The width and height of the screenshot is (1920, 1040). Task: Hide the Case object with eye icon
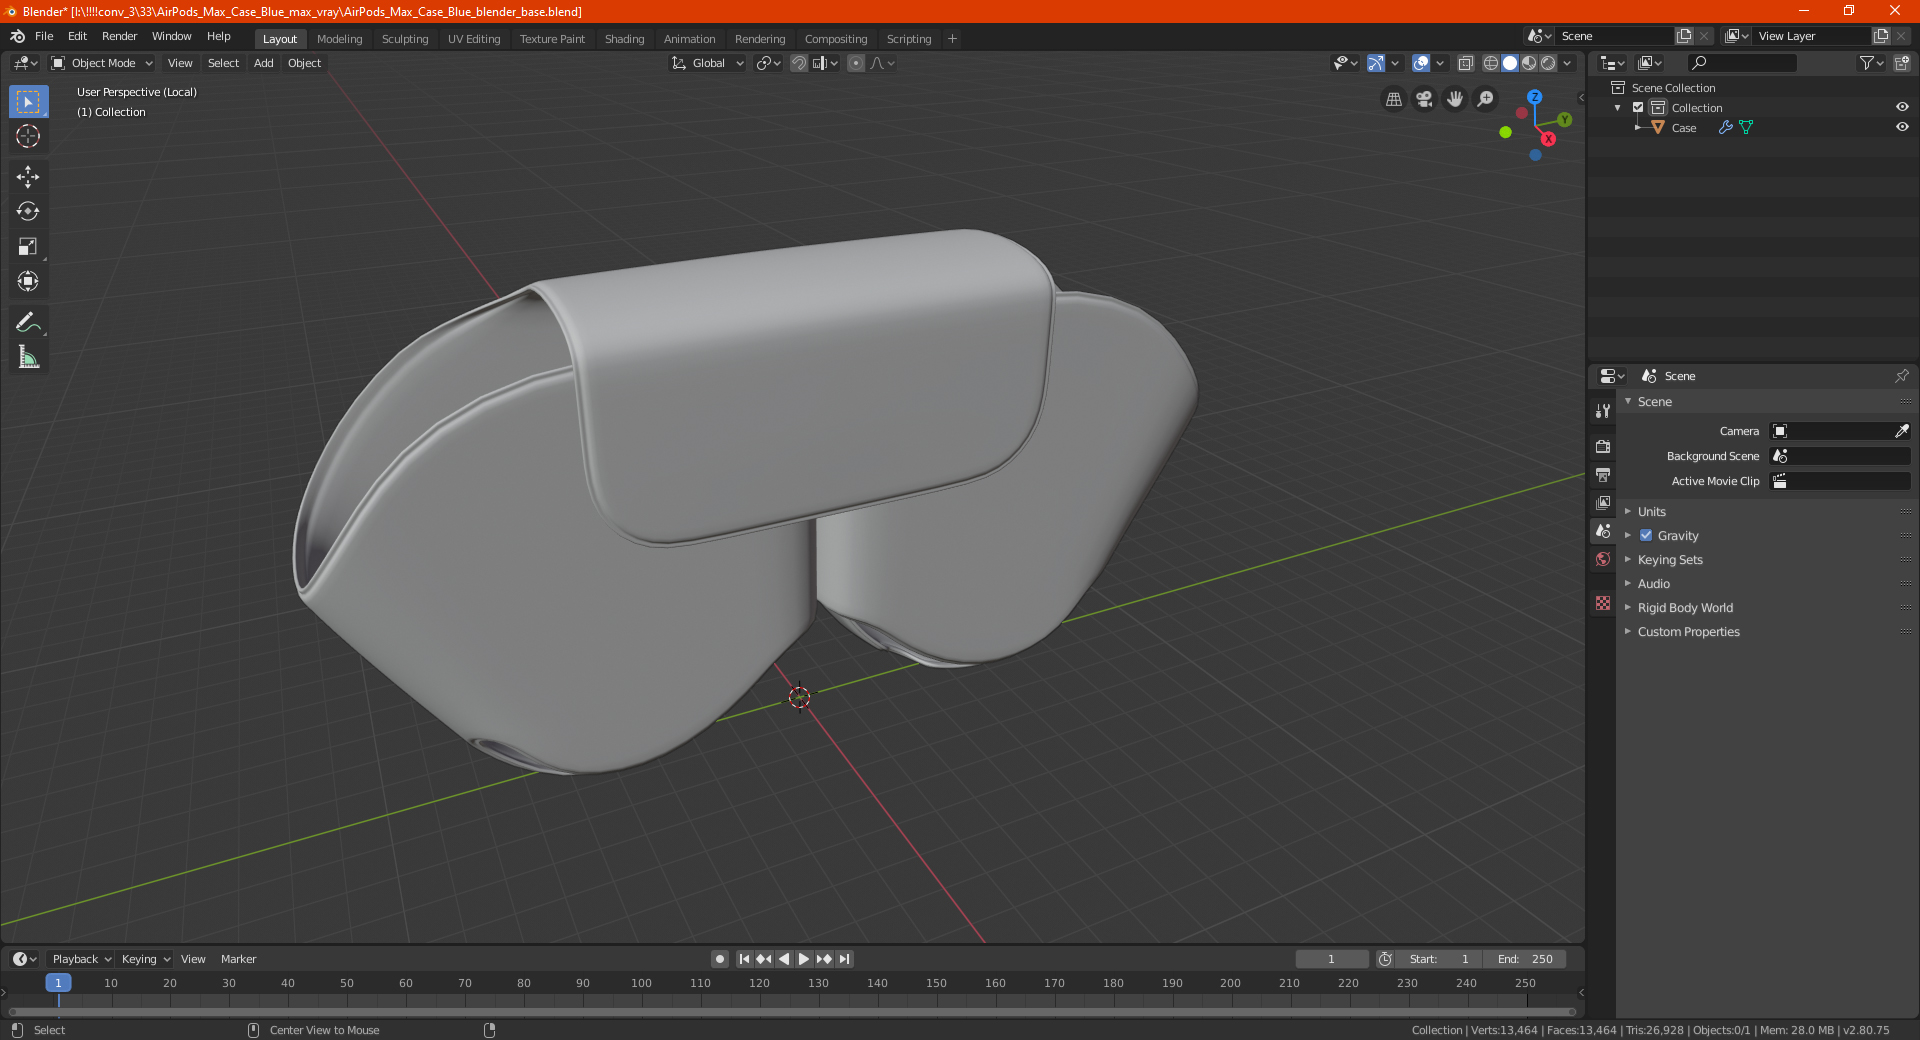[1902, 127]
